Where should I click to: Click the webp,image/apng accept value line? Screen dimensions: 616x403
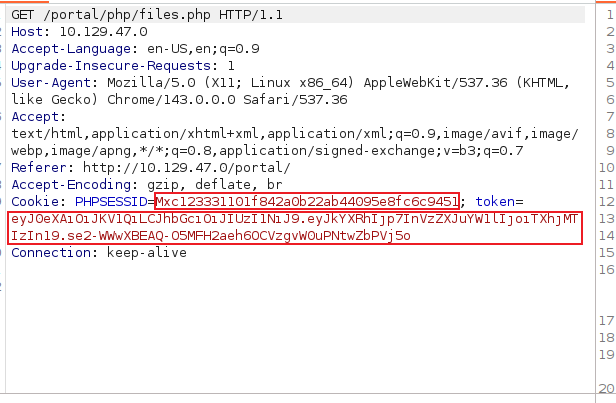point(267,150)
